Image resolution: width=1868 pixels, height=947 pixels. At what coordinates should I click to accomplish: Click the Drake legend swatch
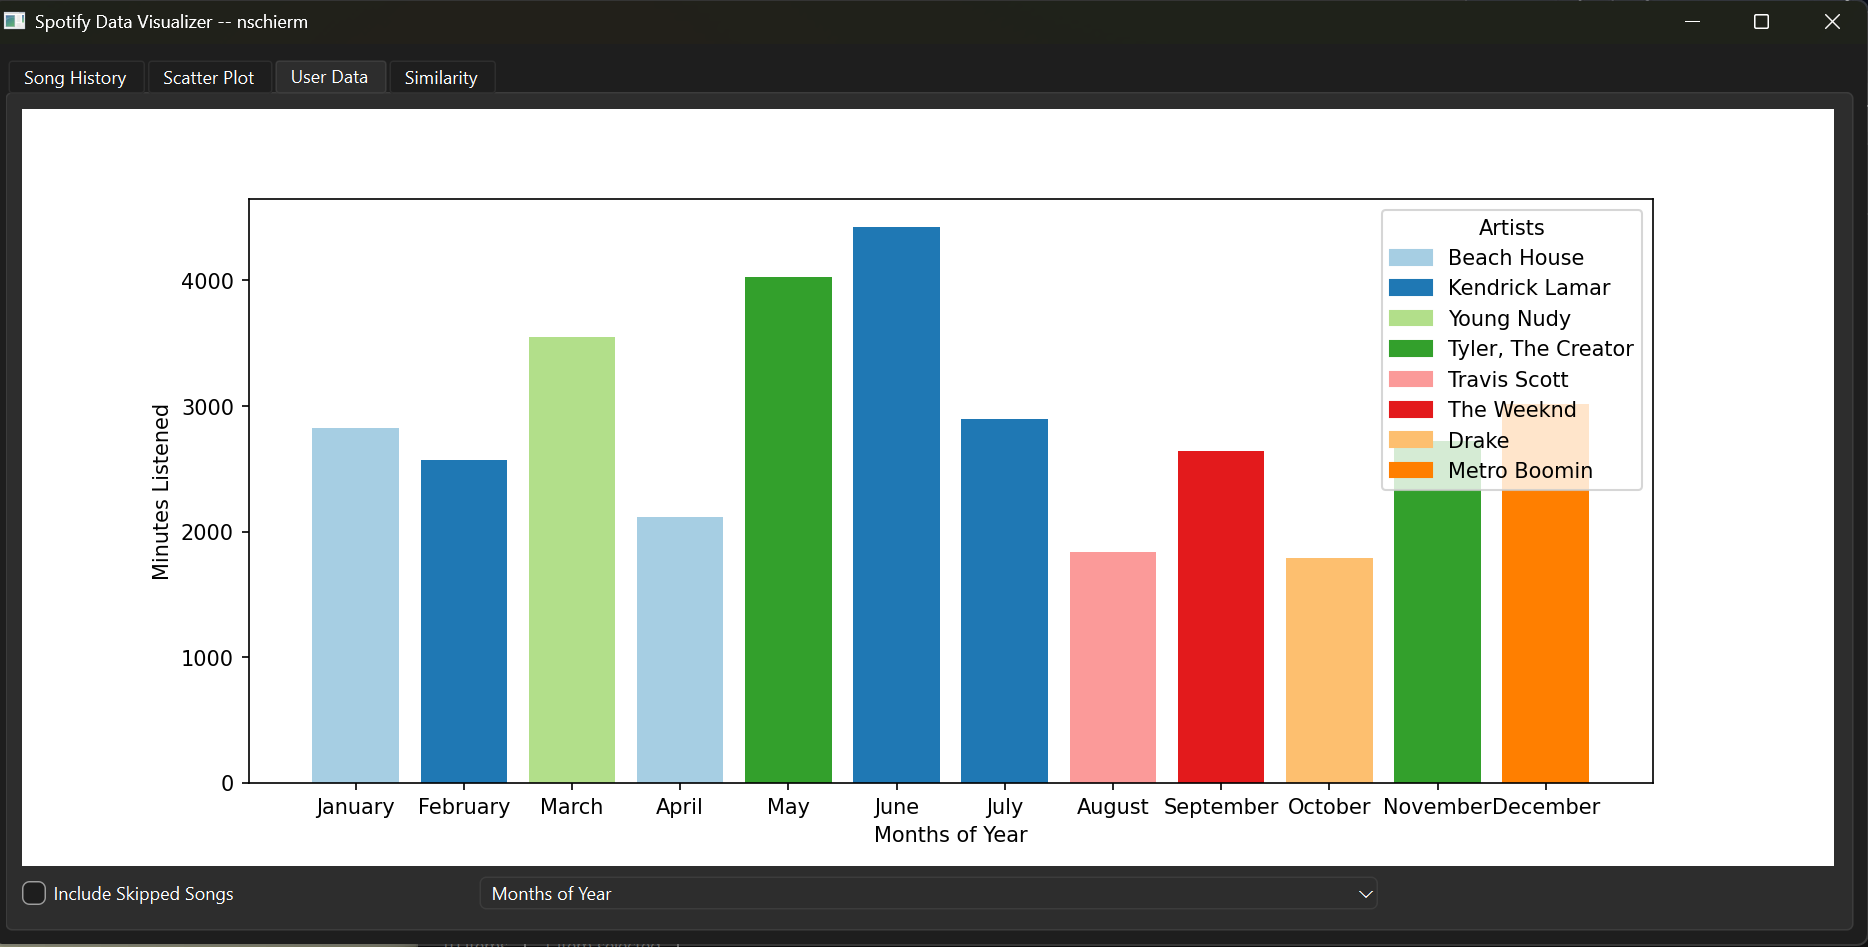1411,440
